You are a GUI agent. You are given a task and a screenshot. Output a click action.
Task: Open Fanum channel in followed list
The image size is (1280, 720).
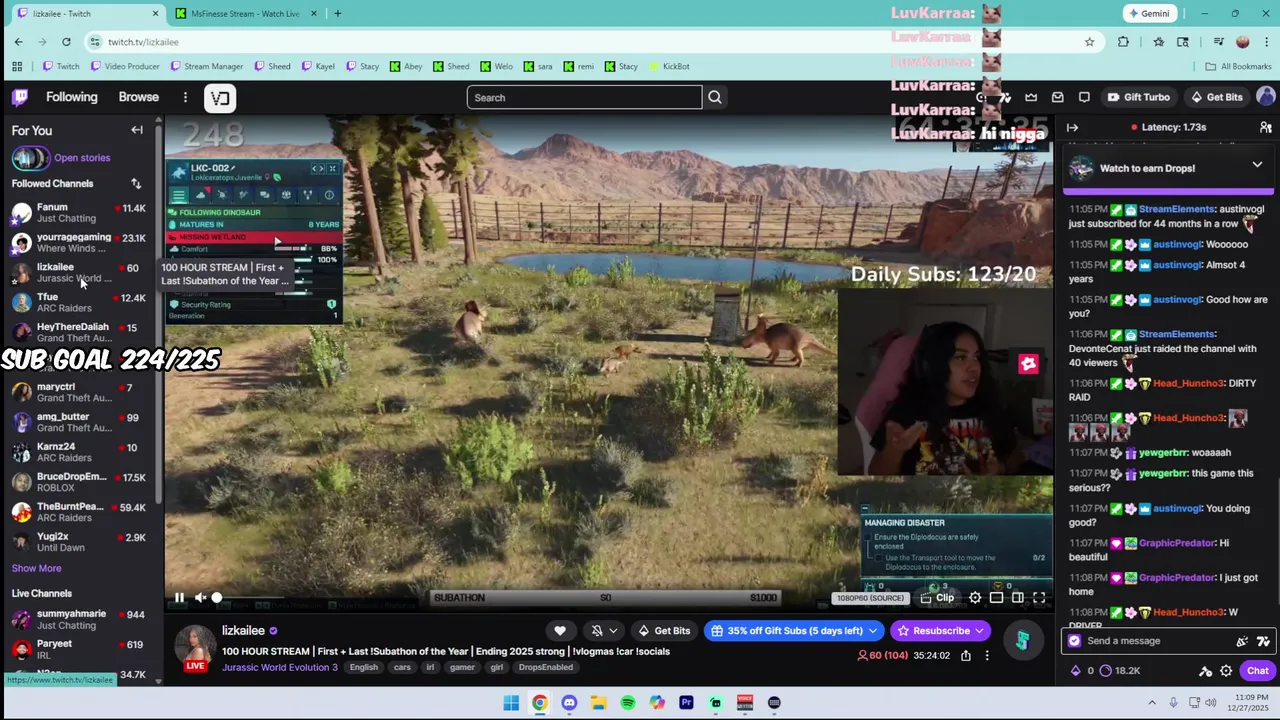(80, 213)
